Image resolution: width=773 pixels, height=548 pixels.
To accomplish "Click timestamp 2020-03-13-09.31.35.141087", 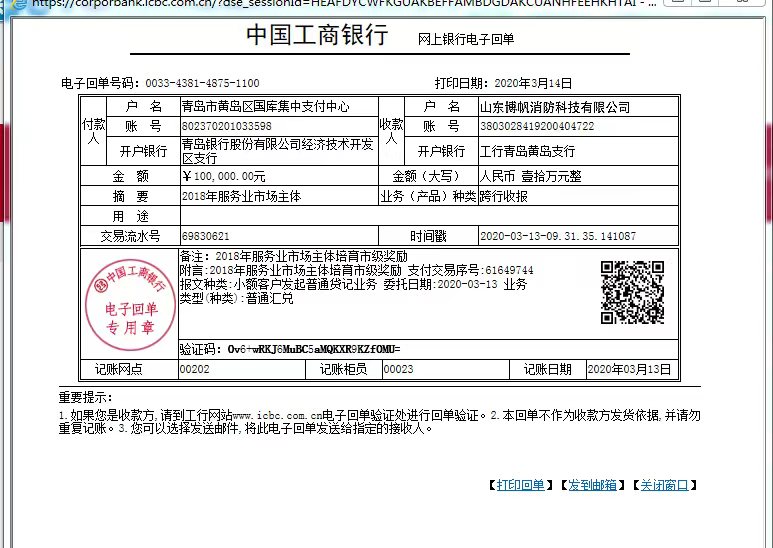I will pyautogui.click(x=558, y=236).
